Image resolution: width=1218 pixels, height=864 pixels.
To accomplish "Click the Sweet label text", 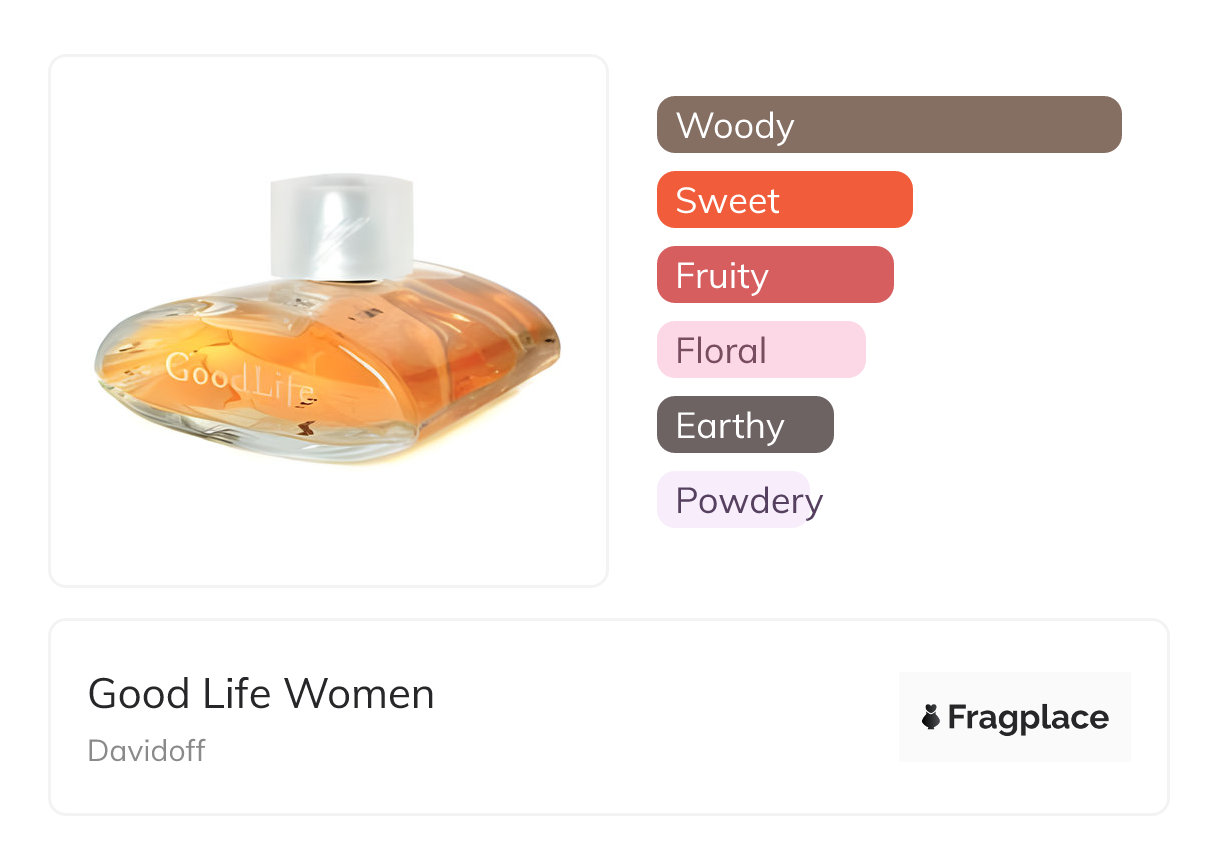I will (x=727, y=201).
